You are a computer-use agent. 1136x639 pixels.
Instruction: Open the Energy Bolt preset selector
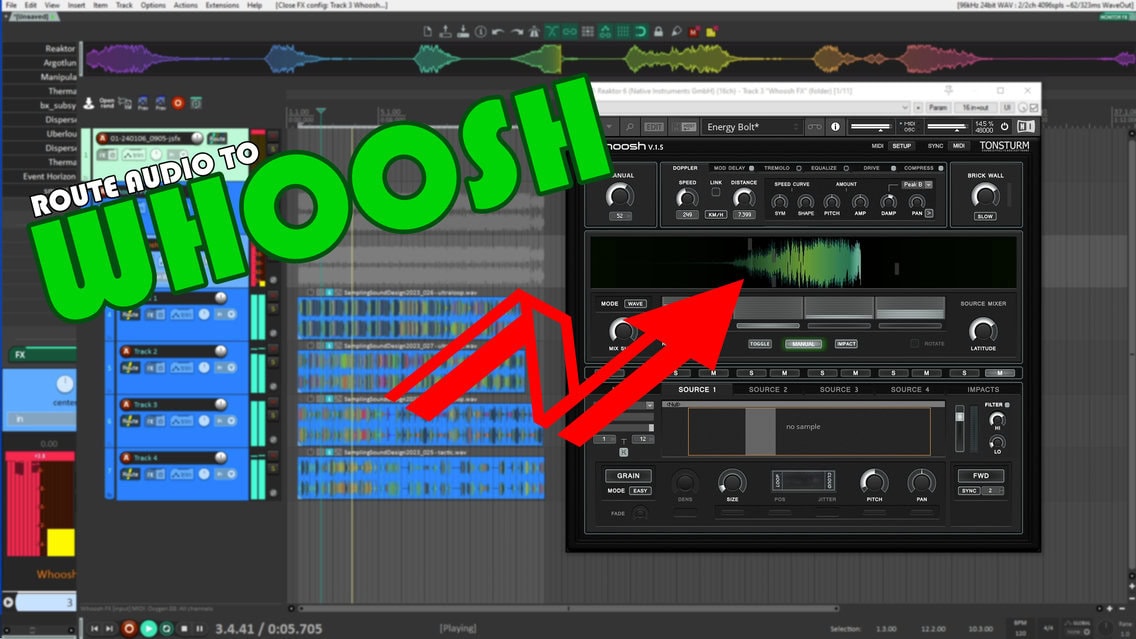click(x=752, y=127)
